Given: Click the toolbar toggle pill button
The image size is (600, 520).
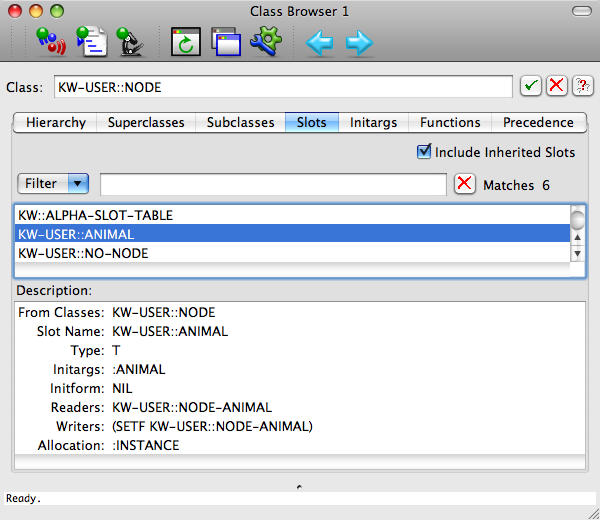Looking at the screenshot, I should pos(582,11).
